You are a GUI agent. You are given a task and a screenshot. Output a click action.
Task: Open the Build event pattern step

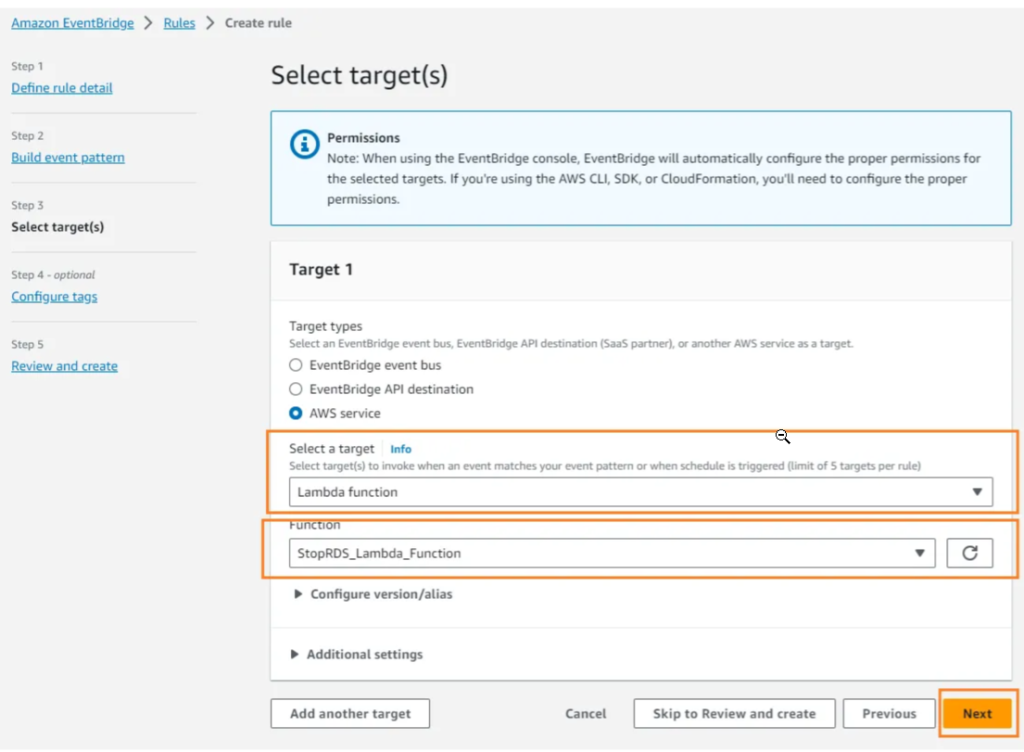tap(67, 157)
